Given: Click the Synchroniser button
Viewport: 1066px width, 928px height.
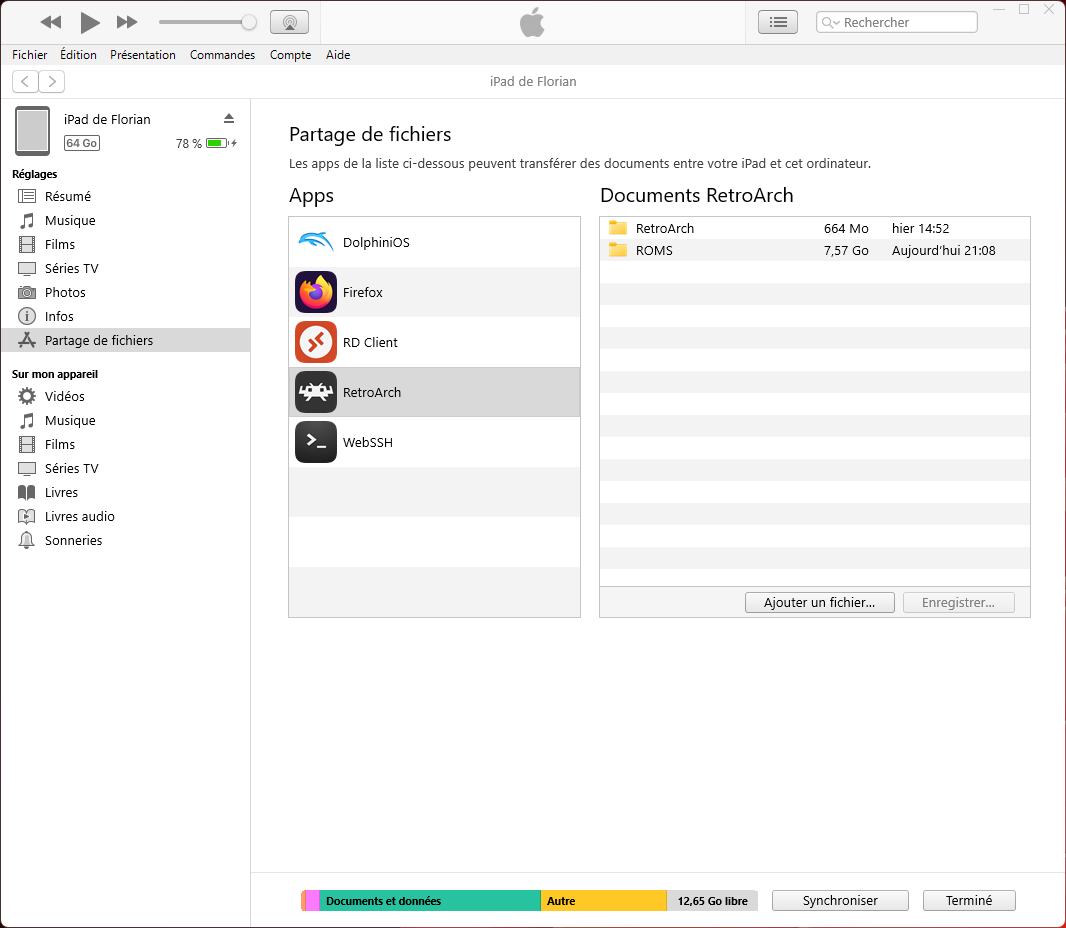Looking at the screenshot, I should [x=839, y=900].
